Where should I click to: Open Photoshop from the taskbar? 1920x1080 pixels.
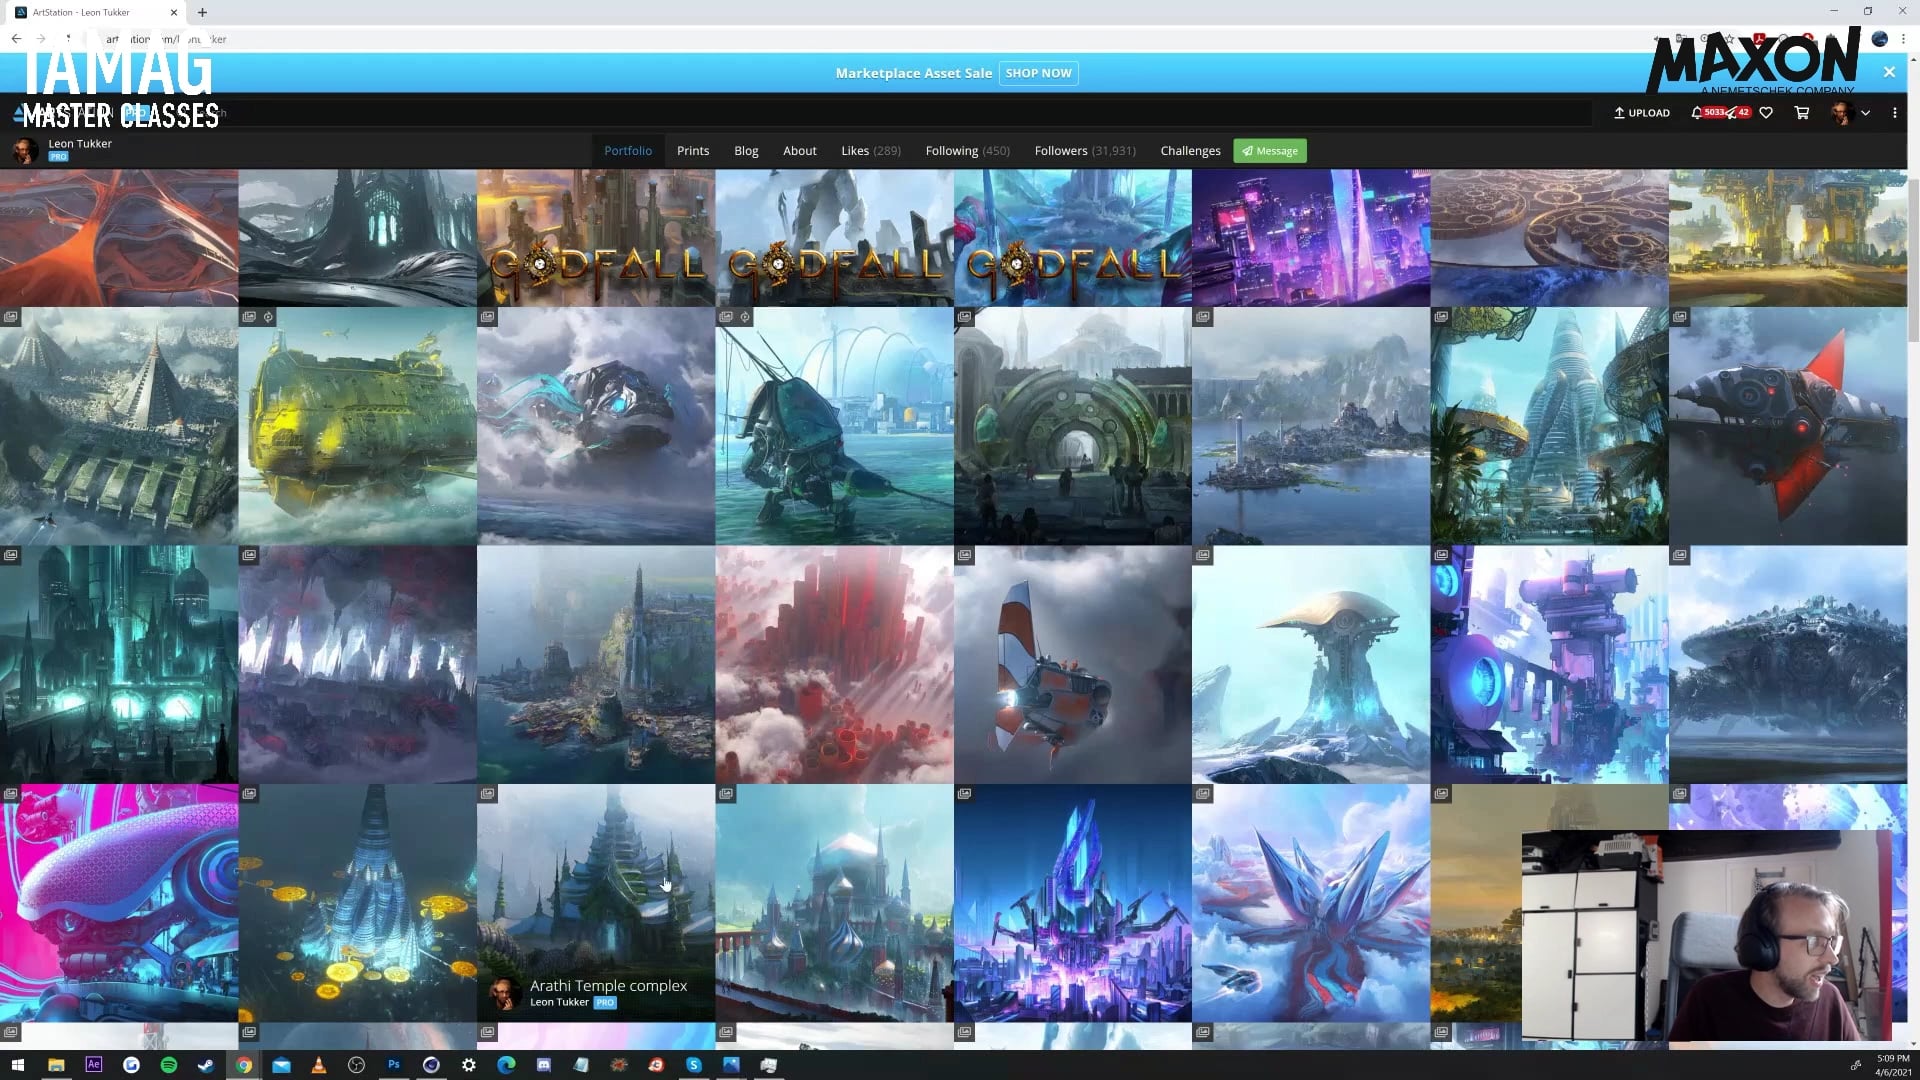coord(394,1065)
